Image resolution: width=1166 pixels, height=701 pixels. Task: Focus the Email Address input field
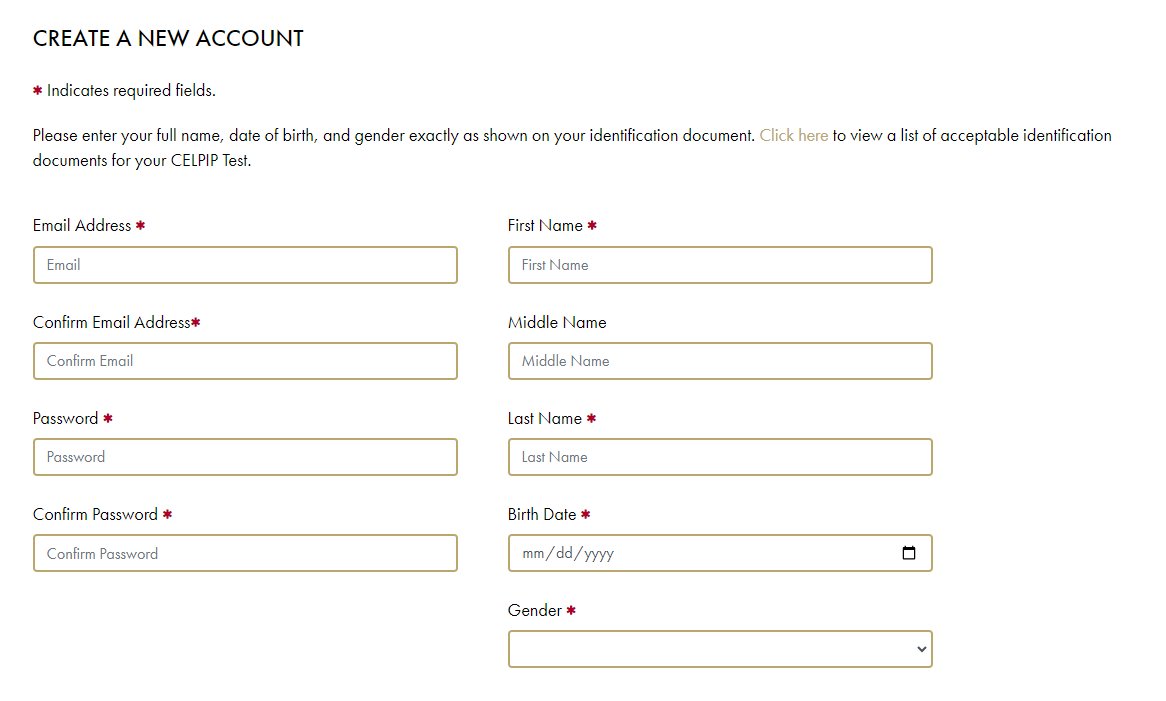click(x=245, y=265)
